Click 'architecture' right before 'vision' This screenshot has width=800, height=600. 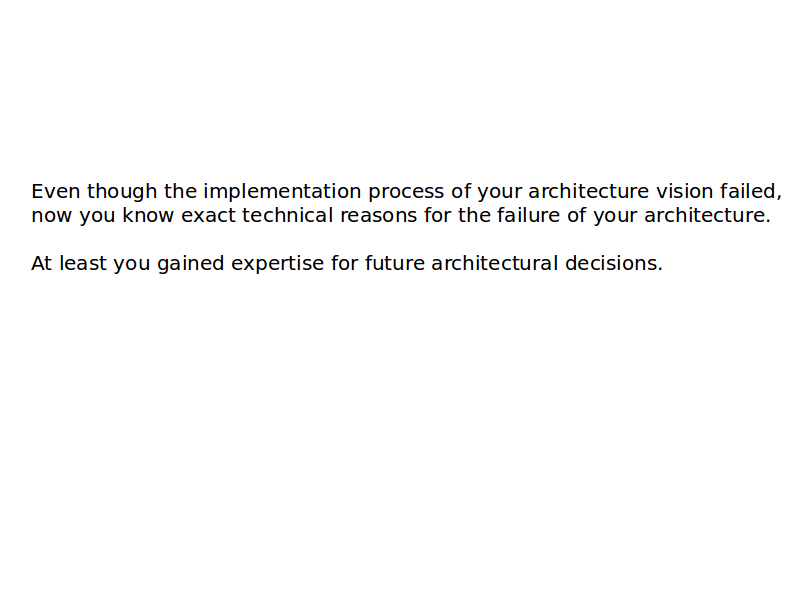(589, 191)
